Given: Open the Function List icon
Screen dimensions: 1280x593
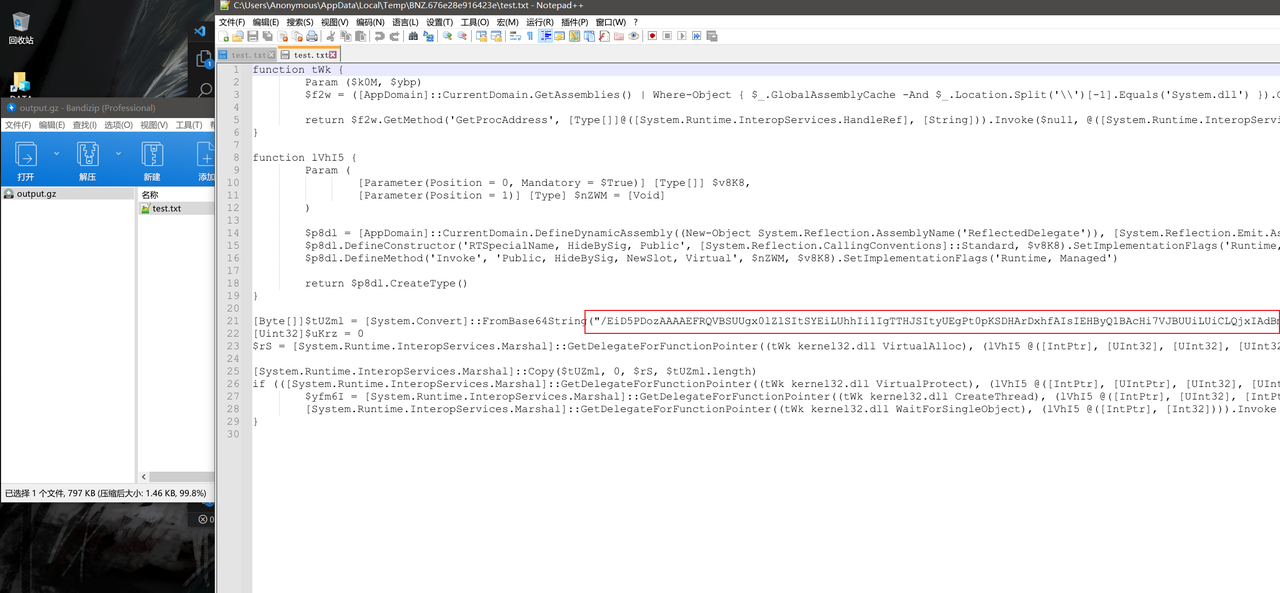Looking at the screenshot, I should [604, 36].
